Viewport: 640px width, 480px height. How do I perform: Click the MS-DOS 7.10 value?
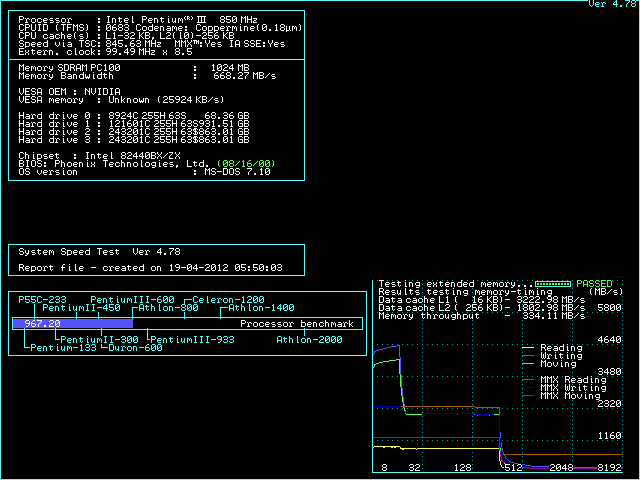(x=237, y=172)
